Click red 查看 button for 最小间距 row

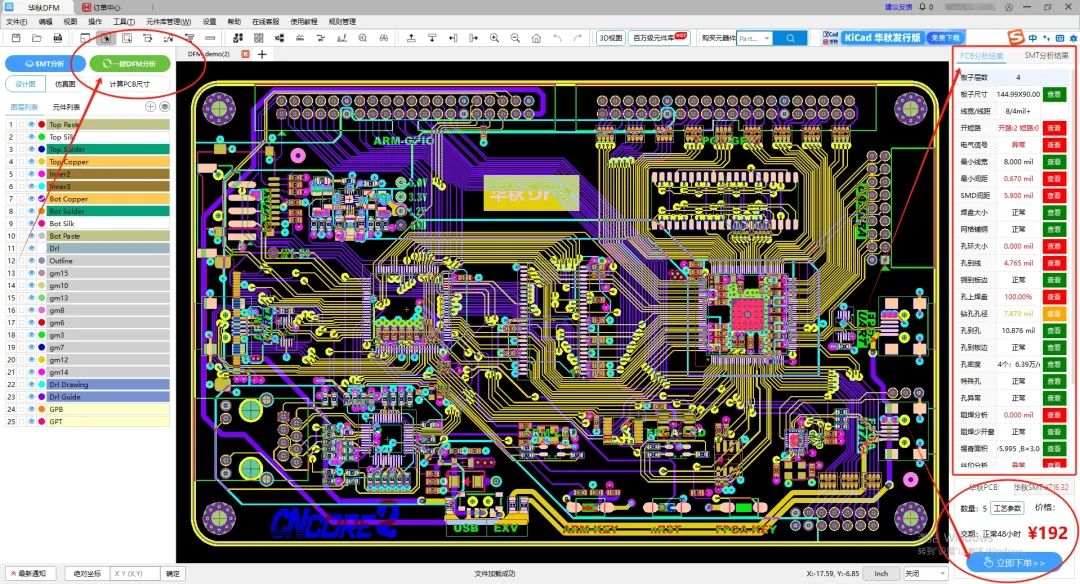1054,178
